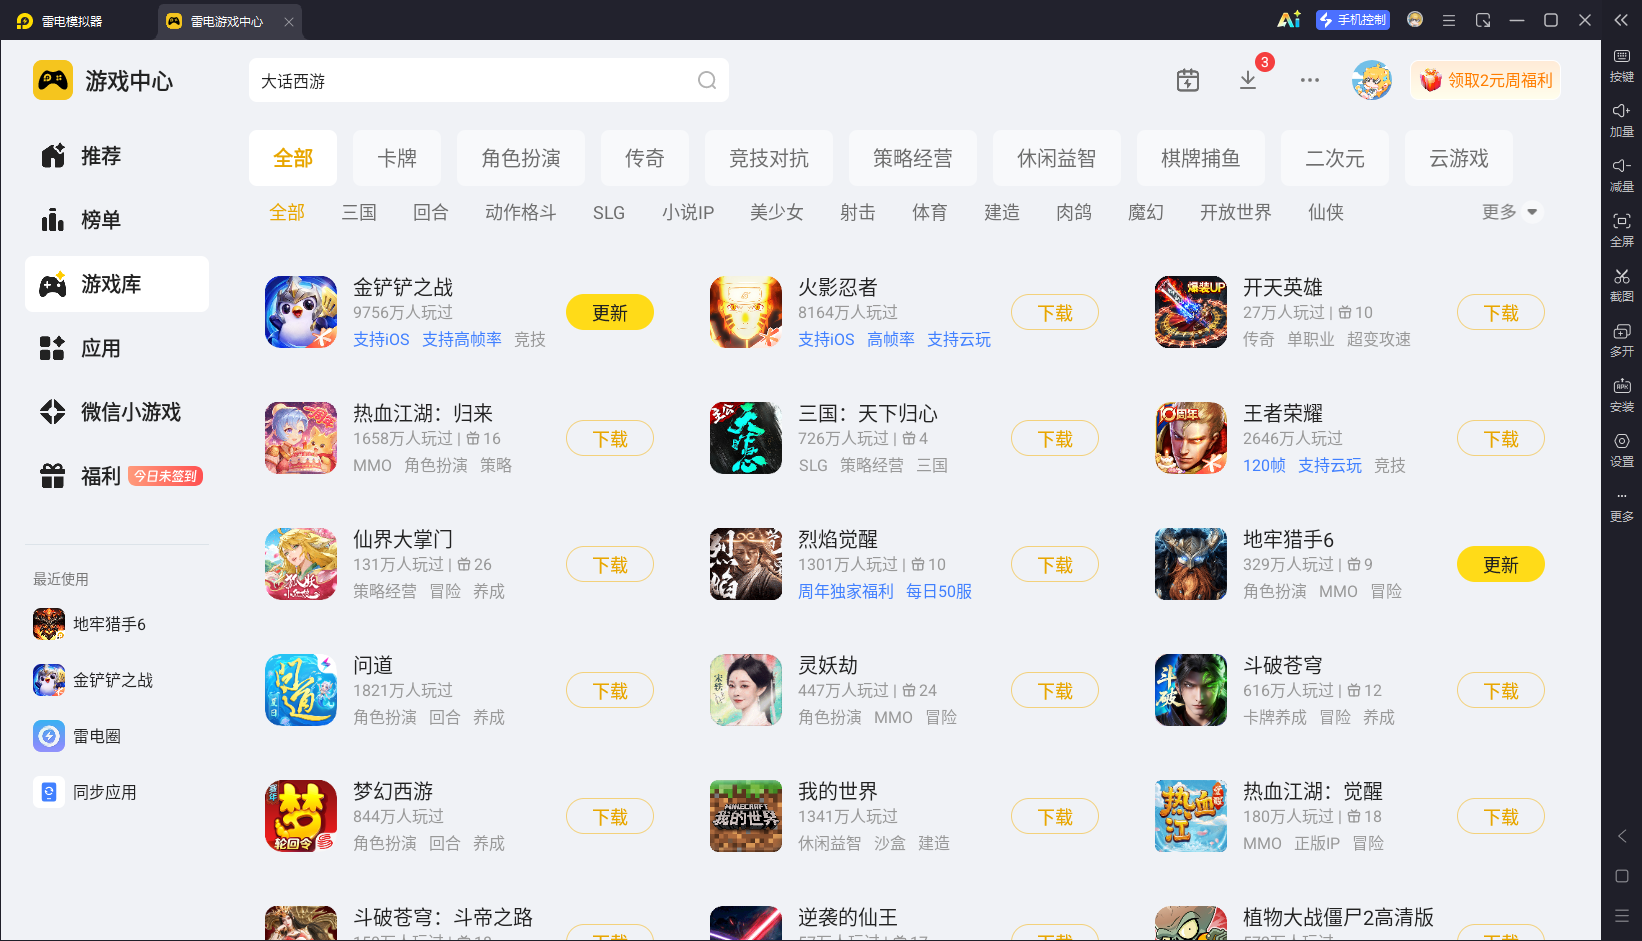Select the 策略经营 category tab
Image resolution: width=1642 pixels, height=941 pixels.
pyautogui.click(x=913, y=158)
